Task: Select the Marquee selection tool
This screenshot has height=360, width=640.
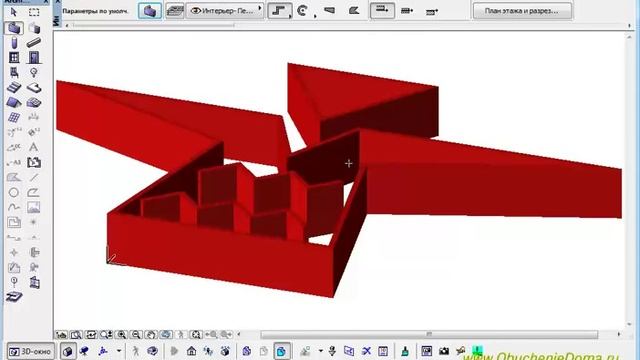Action: pyautogui.click(x=34, y=12)
